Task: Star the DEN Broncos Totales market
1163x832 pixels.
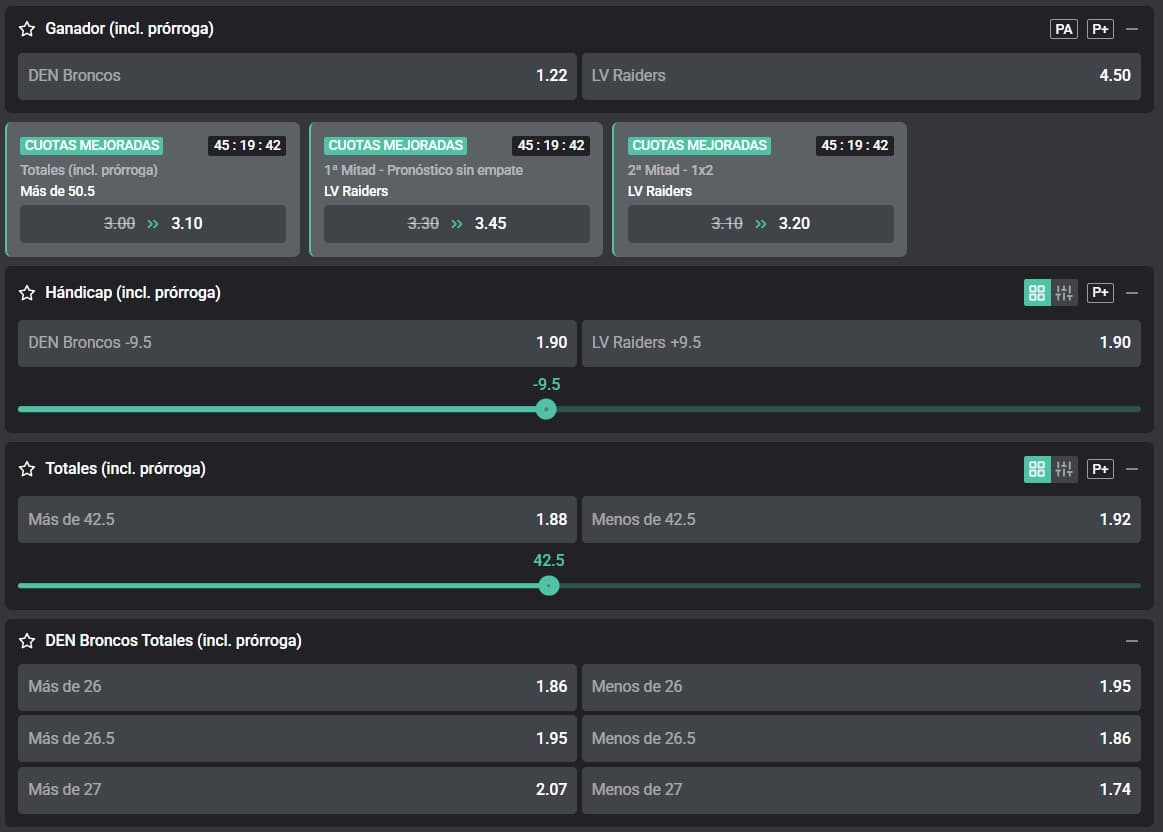Action: tap(27, 641)
